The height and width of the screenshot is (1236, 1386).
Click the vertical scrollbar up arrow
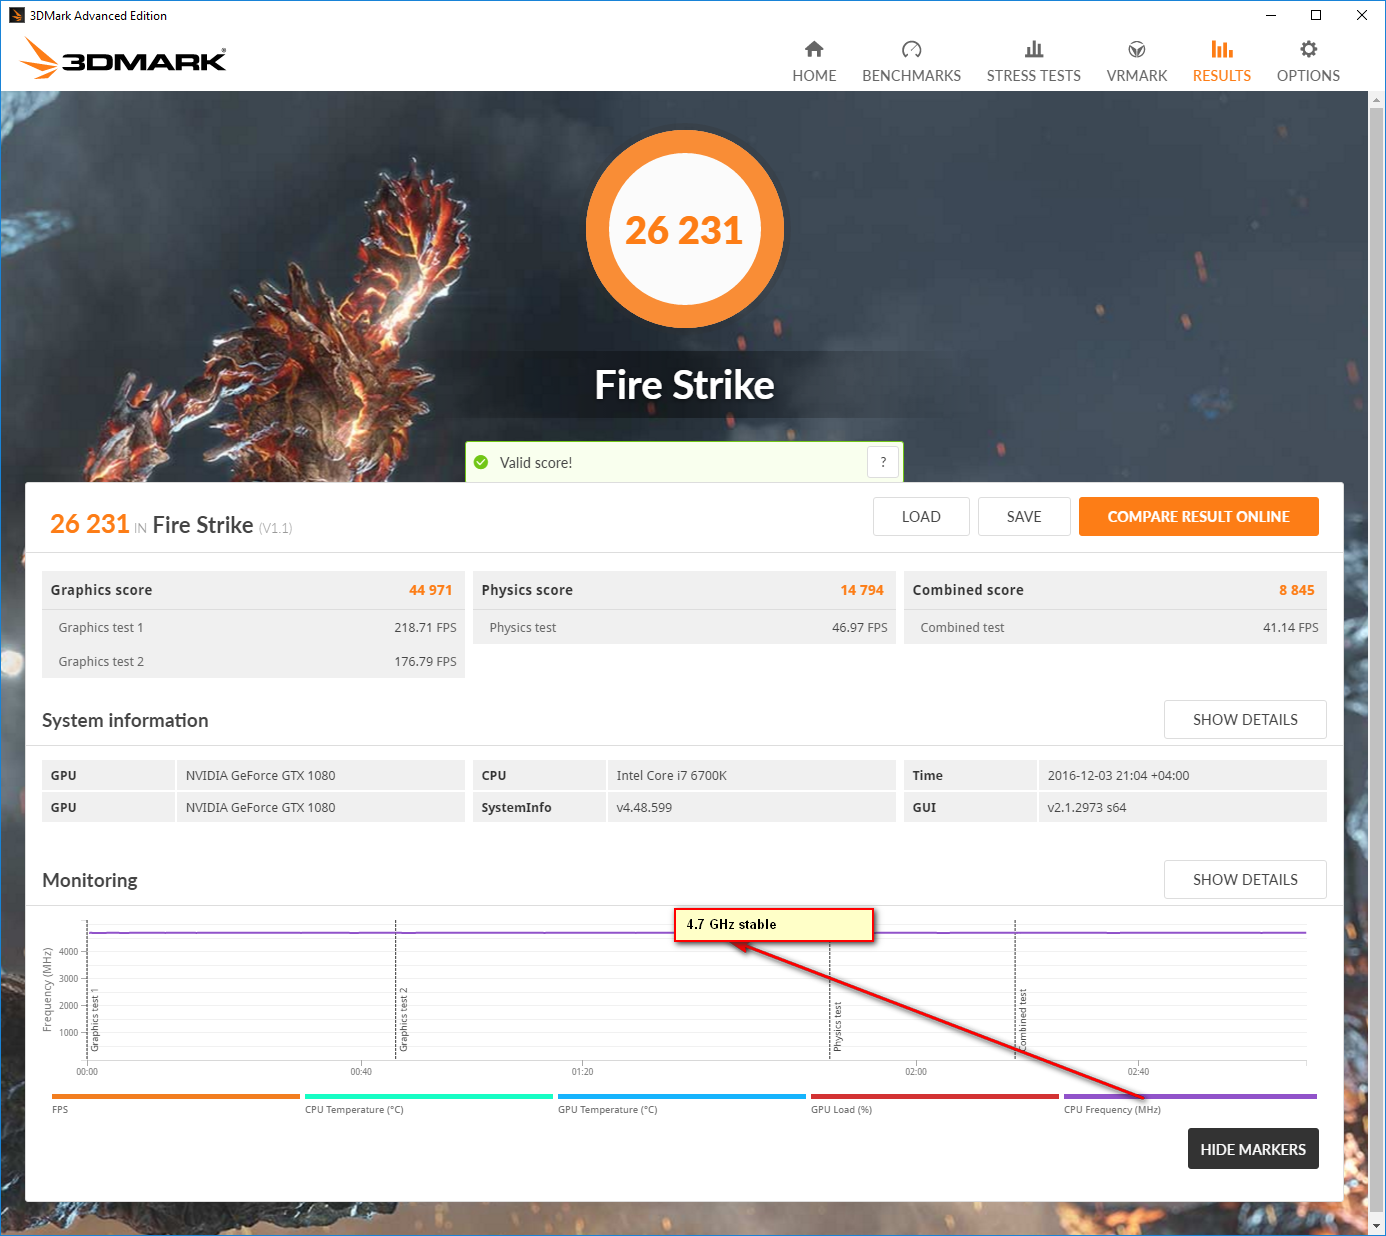1377,100
